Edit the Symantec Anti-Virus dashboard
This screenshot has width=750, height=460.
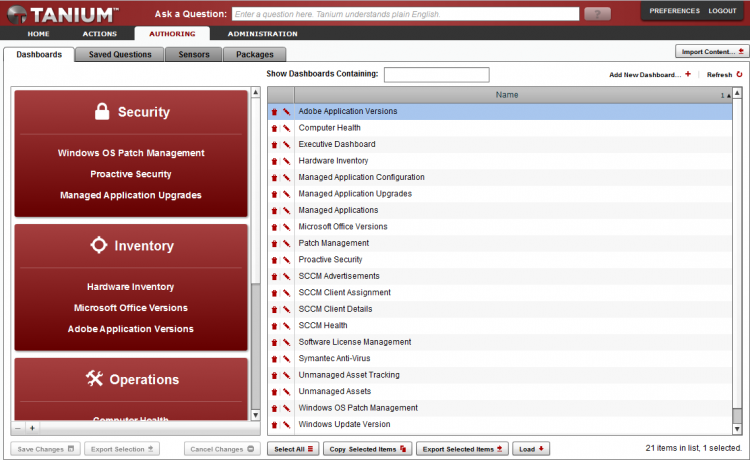tap(286, 359)
